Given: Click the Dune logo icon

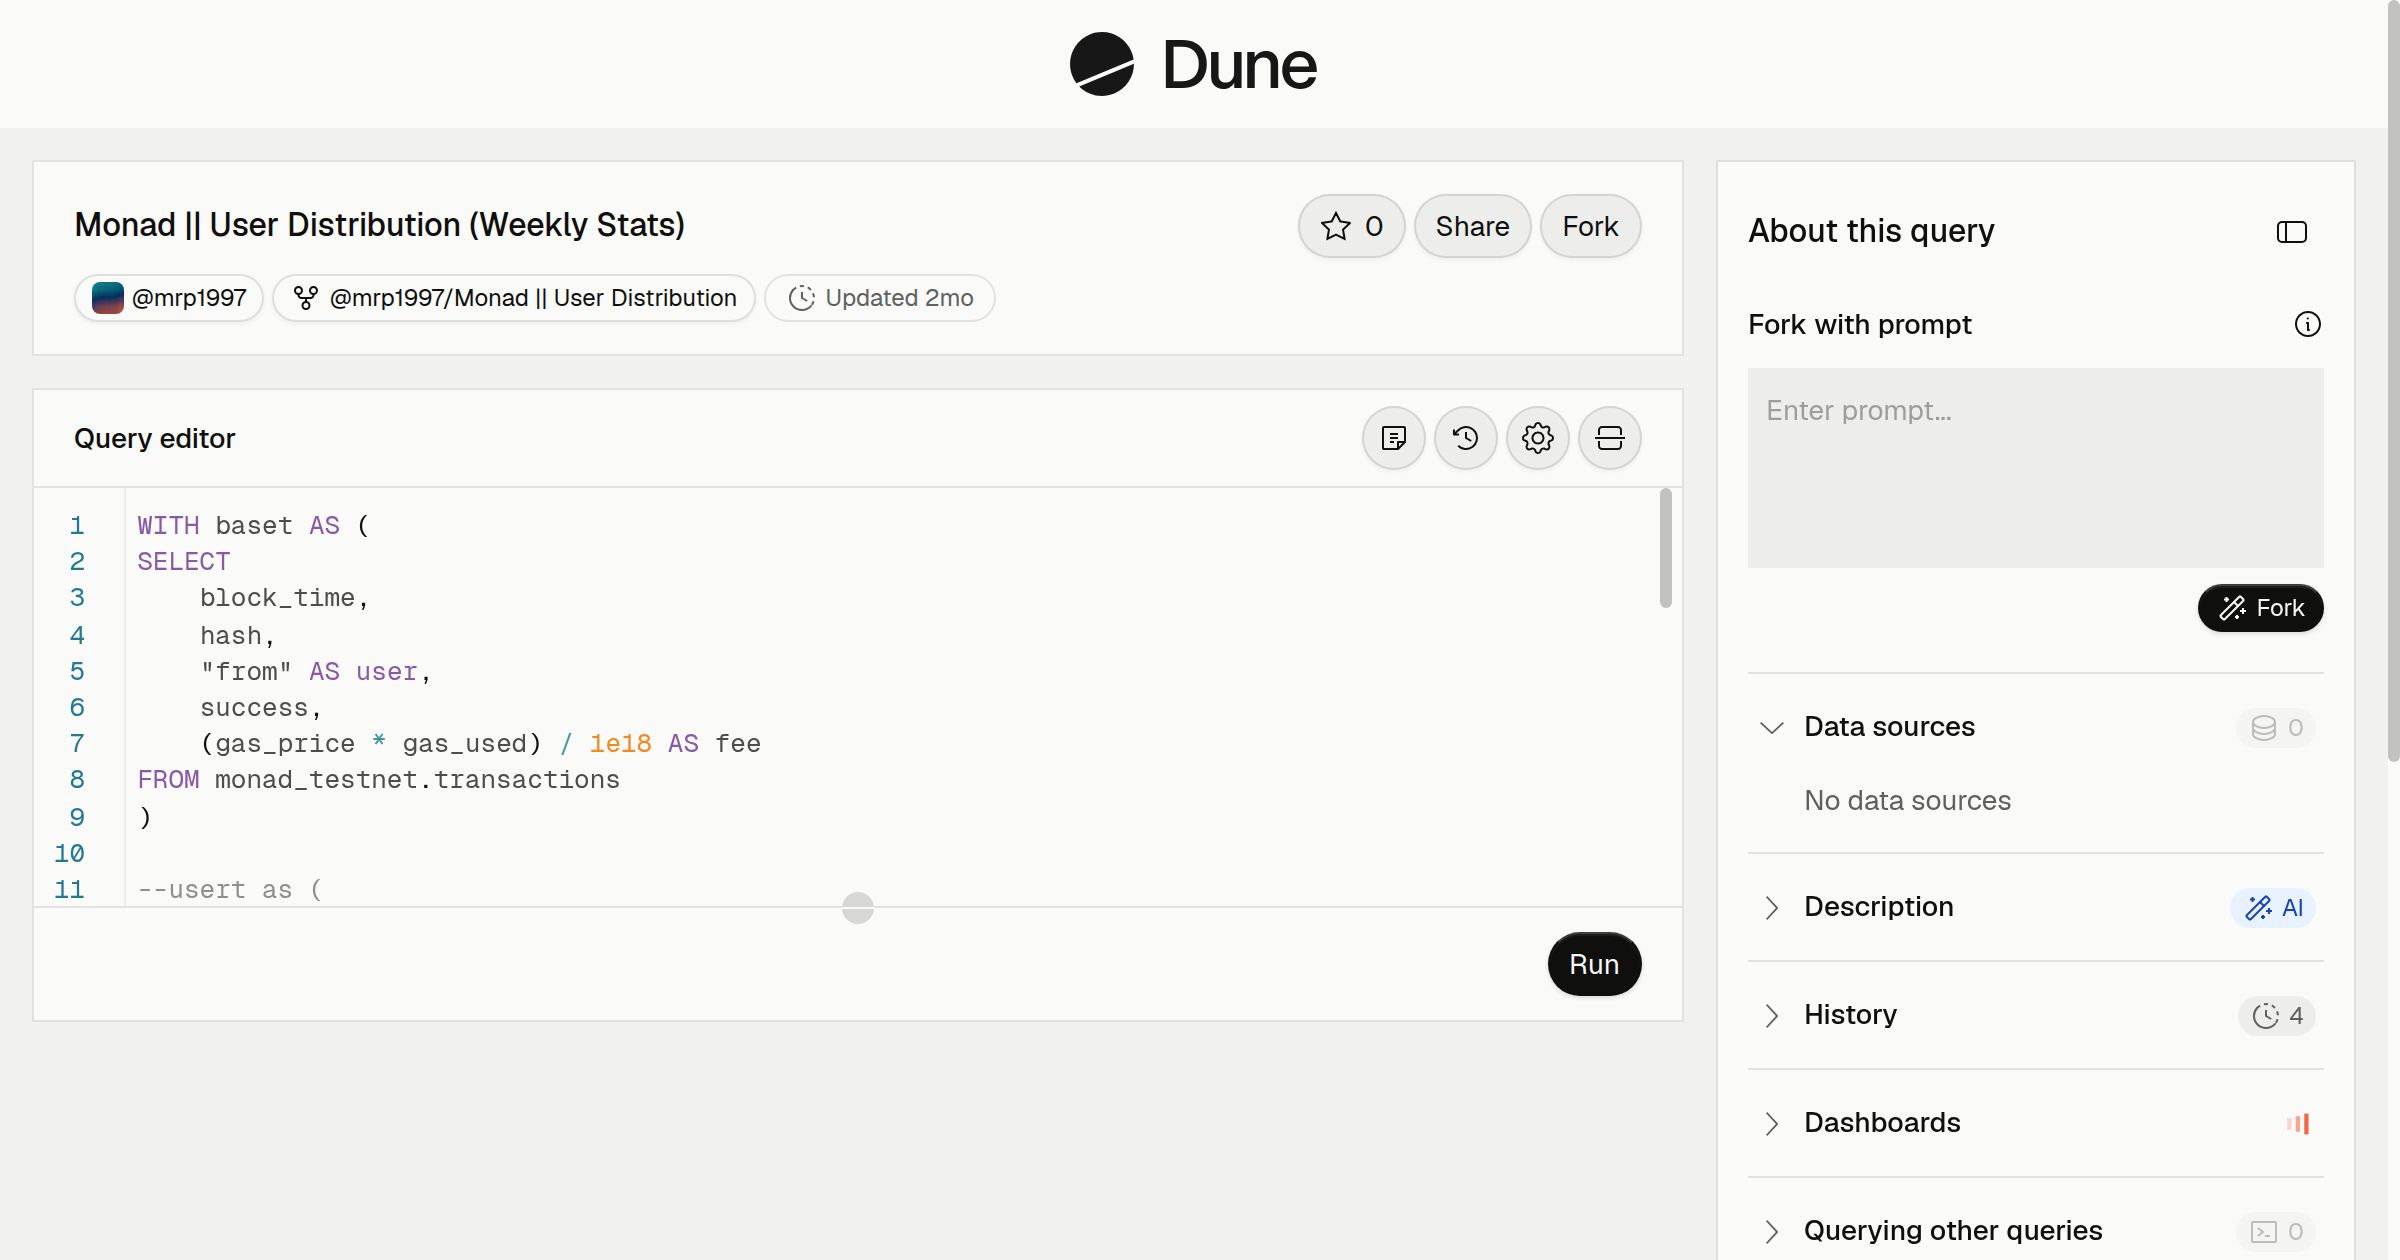Looking at the screenshot, I should coord(1101,64).
